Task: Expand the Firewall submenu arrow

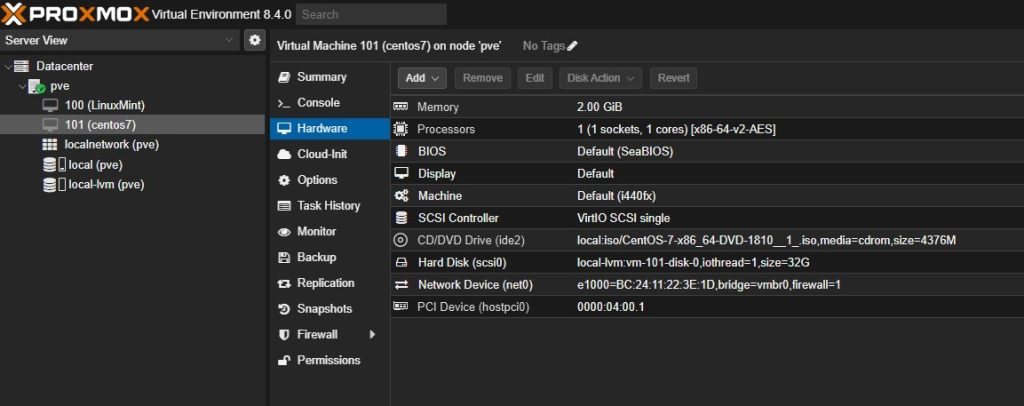Action: click(x=372, y=334)
